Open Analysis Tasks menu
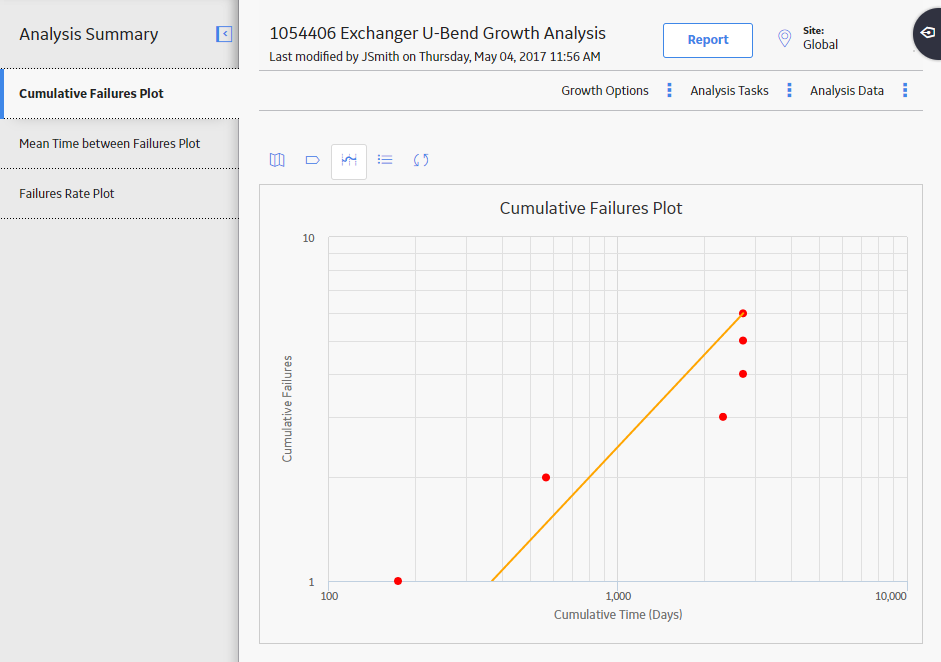Image resolution: width=941 pixels, height=662 pixels. 729,91
